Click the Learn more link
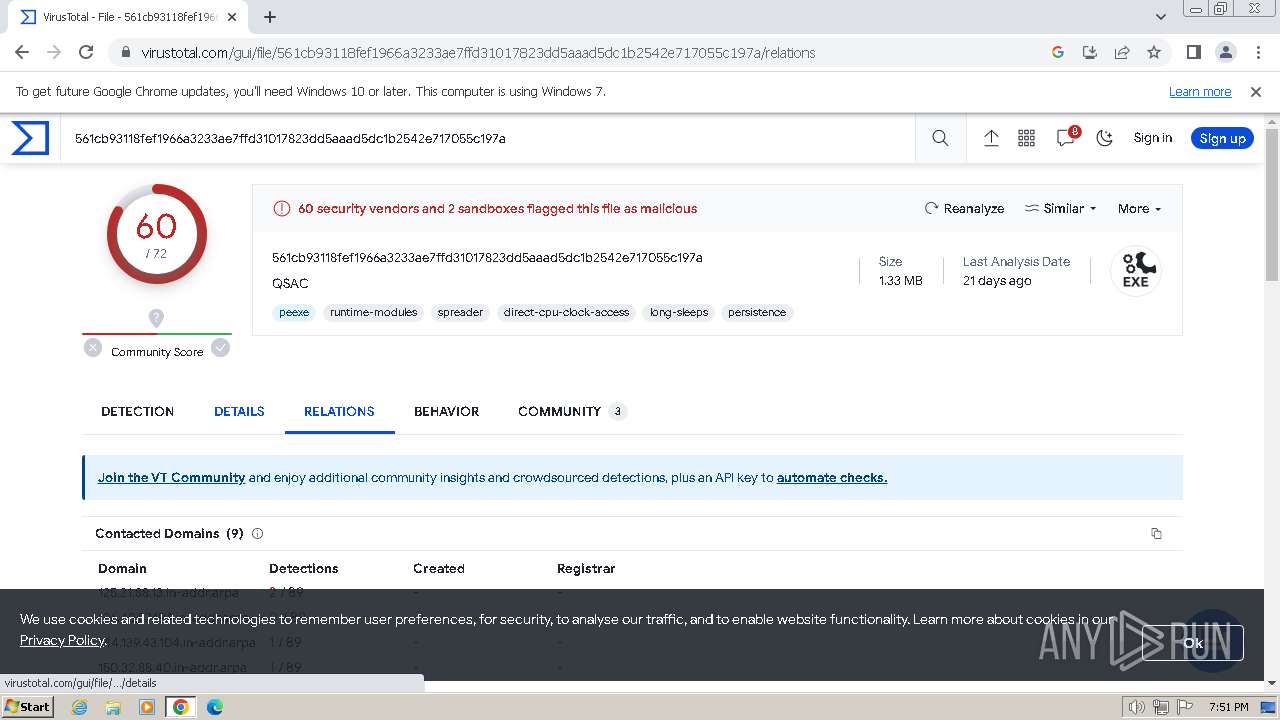The height and width of the screenshot is (720, 1280). 1200,91
